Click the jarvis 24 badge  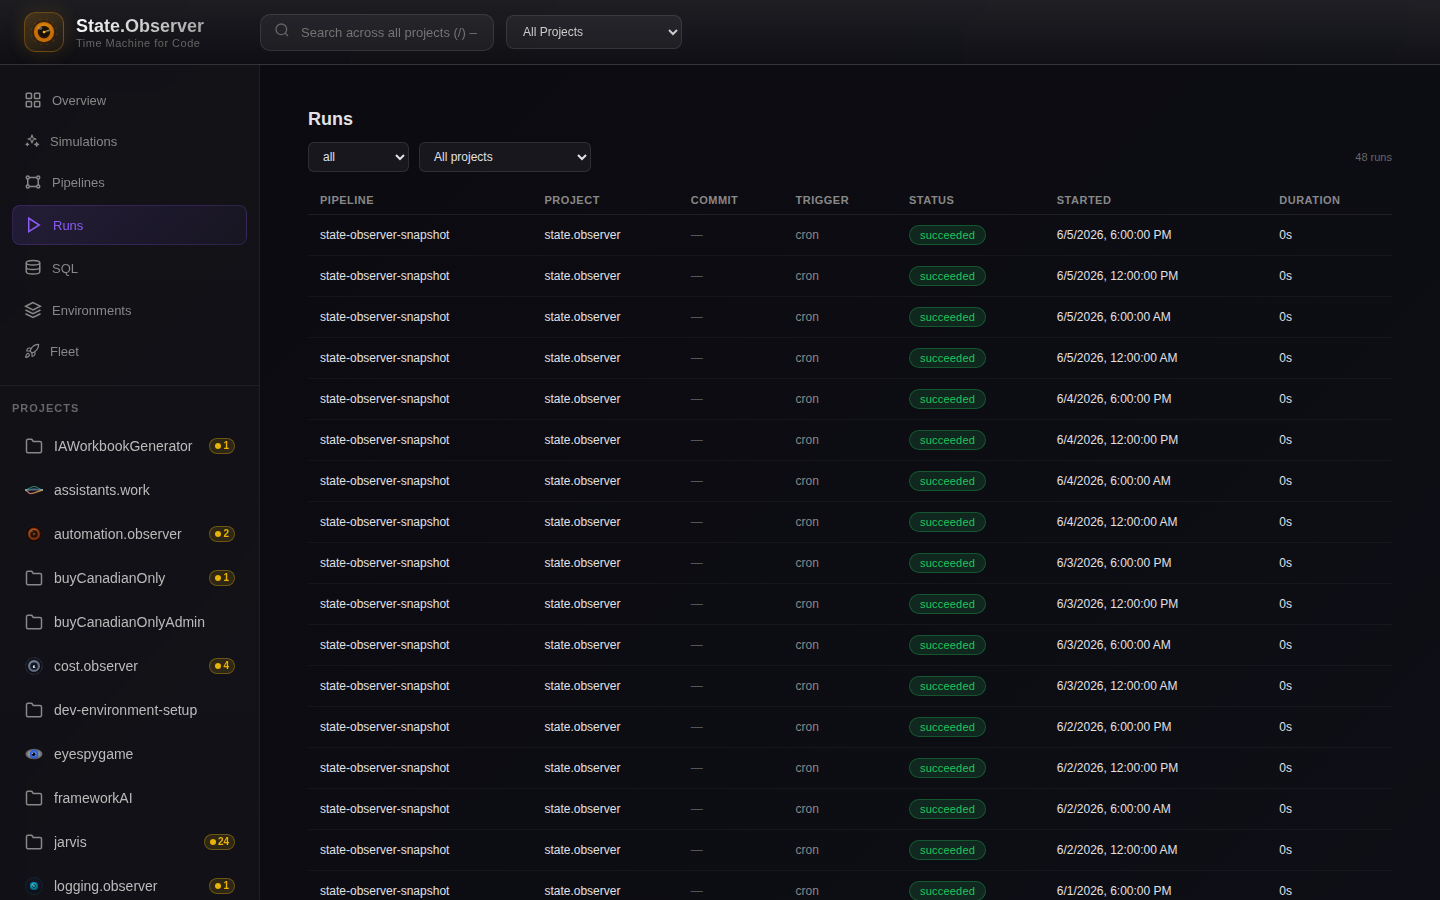[x=220, y=842]
